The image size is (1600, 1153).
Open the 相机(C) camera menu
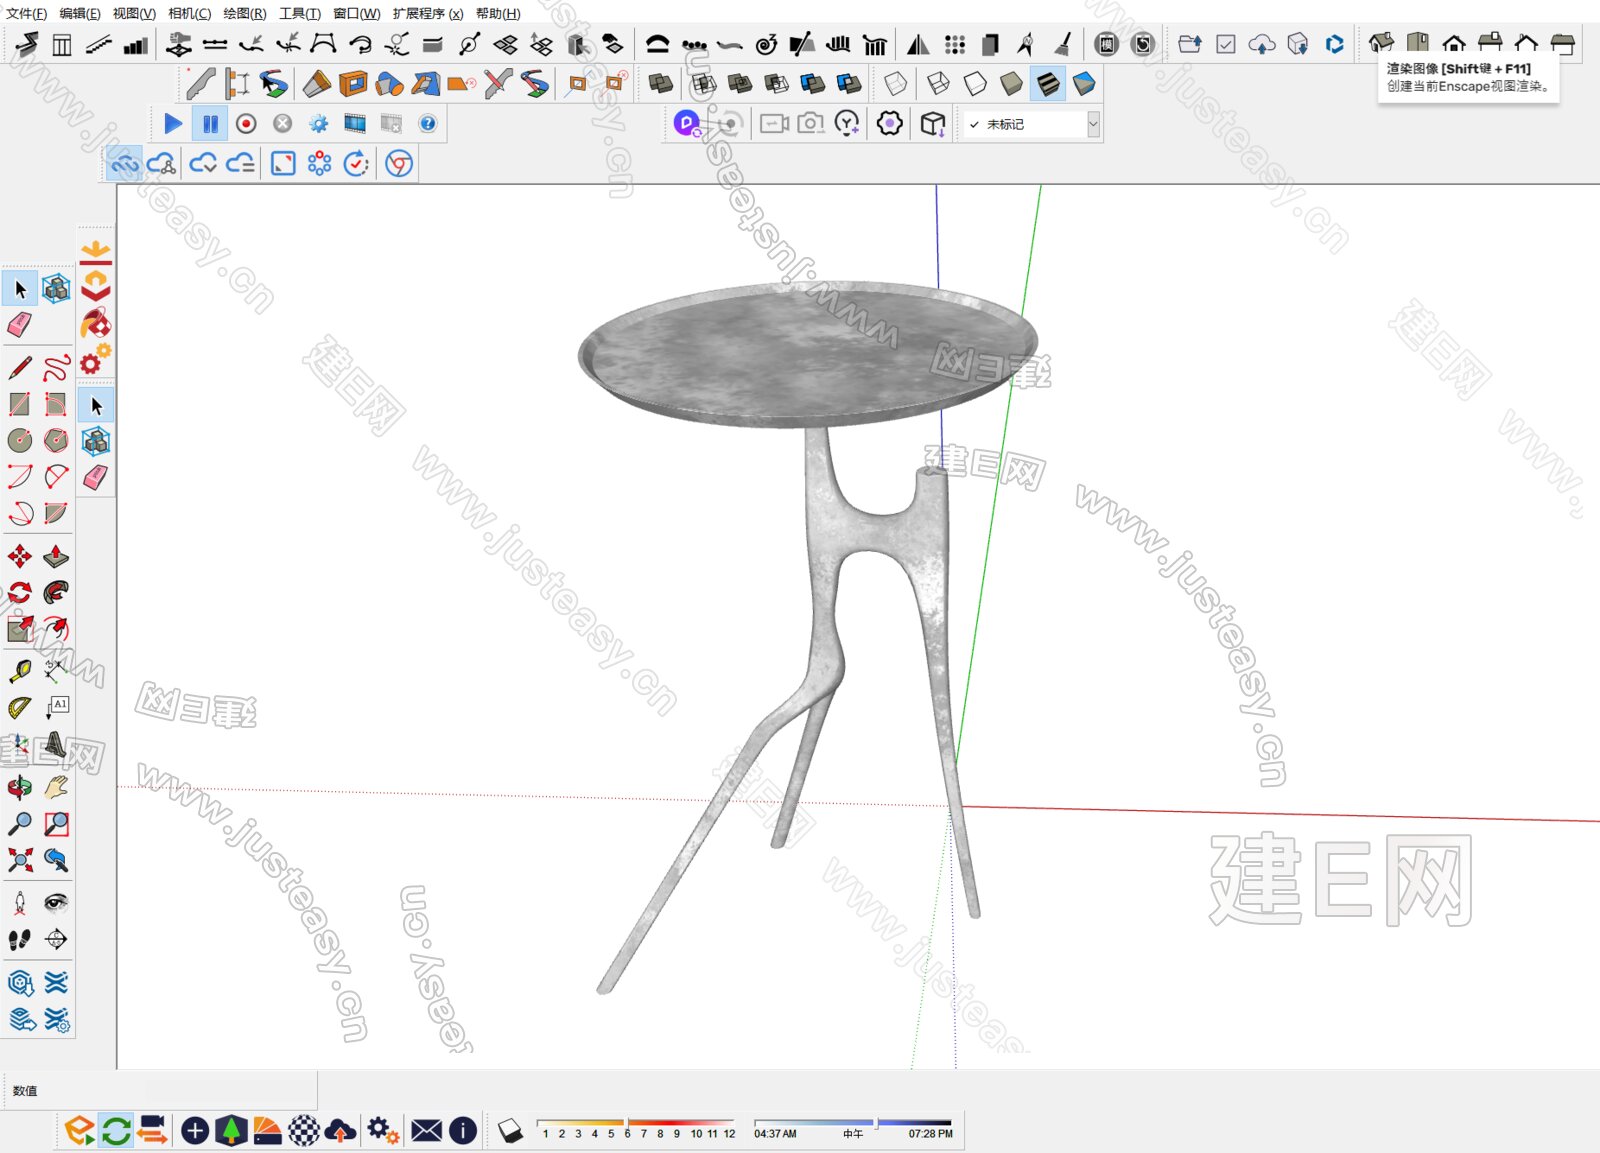click(x=189, y=13)
